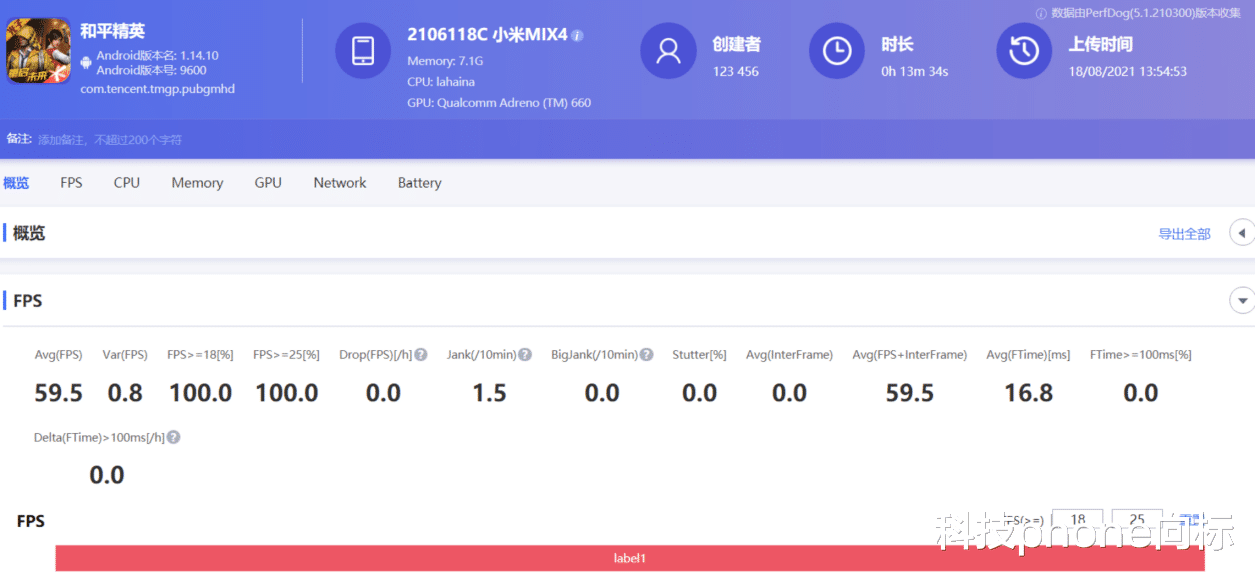Open the Memory tab

click(197, 183)
